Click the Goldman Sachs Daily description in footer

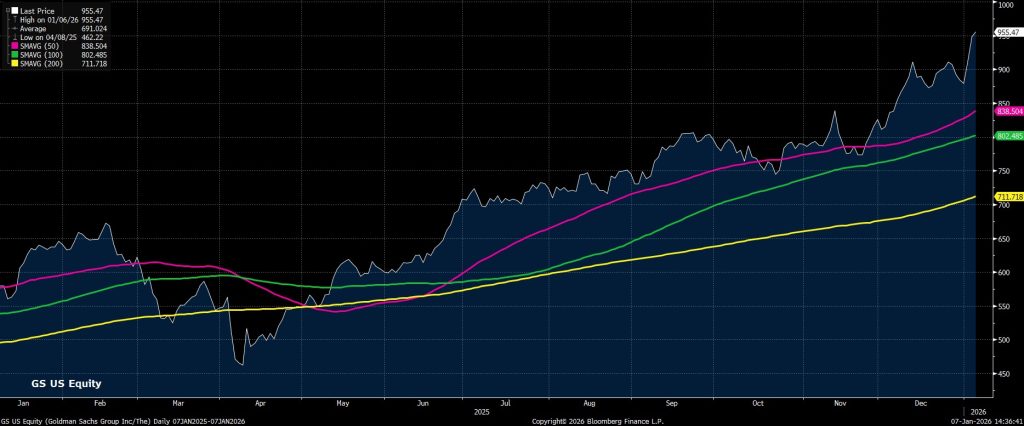(x=124, y=421)
